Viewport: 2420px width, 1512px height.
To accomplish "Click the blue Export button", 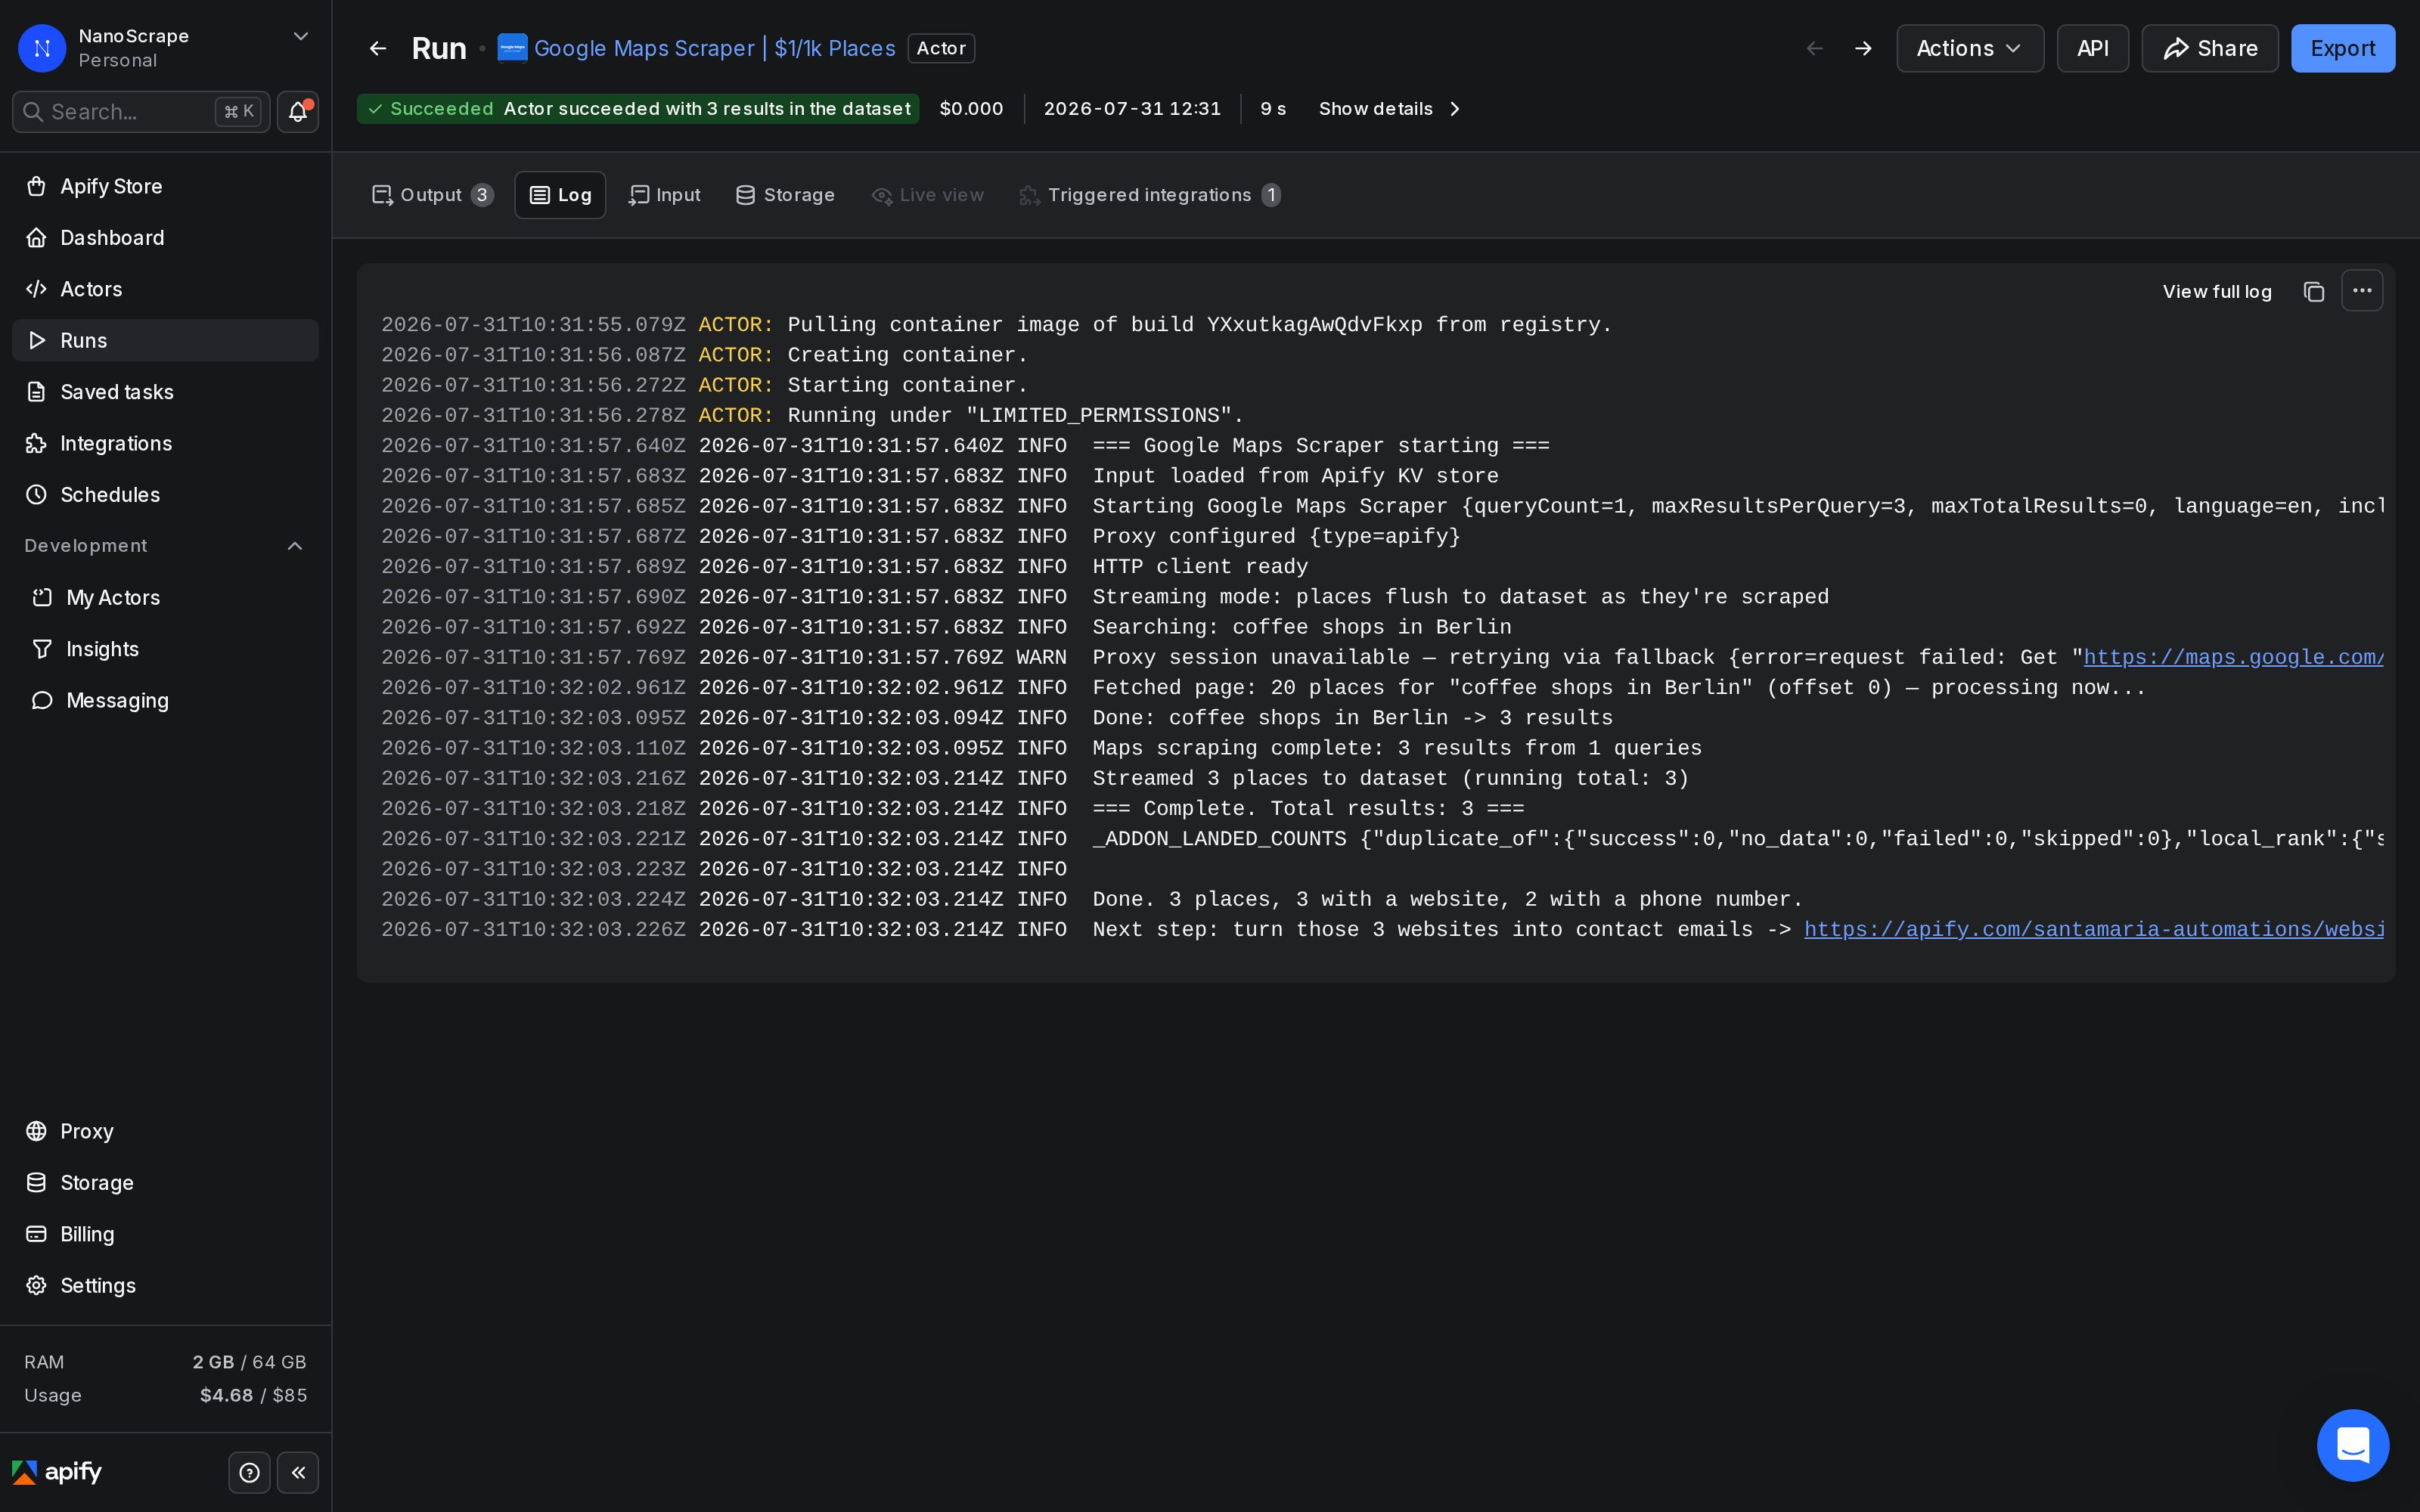I will coord(2342,48).
